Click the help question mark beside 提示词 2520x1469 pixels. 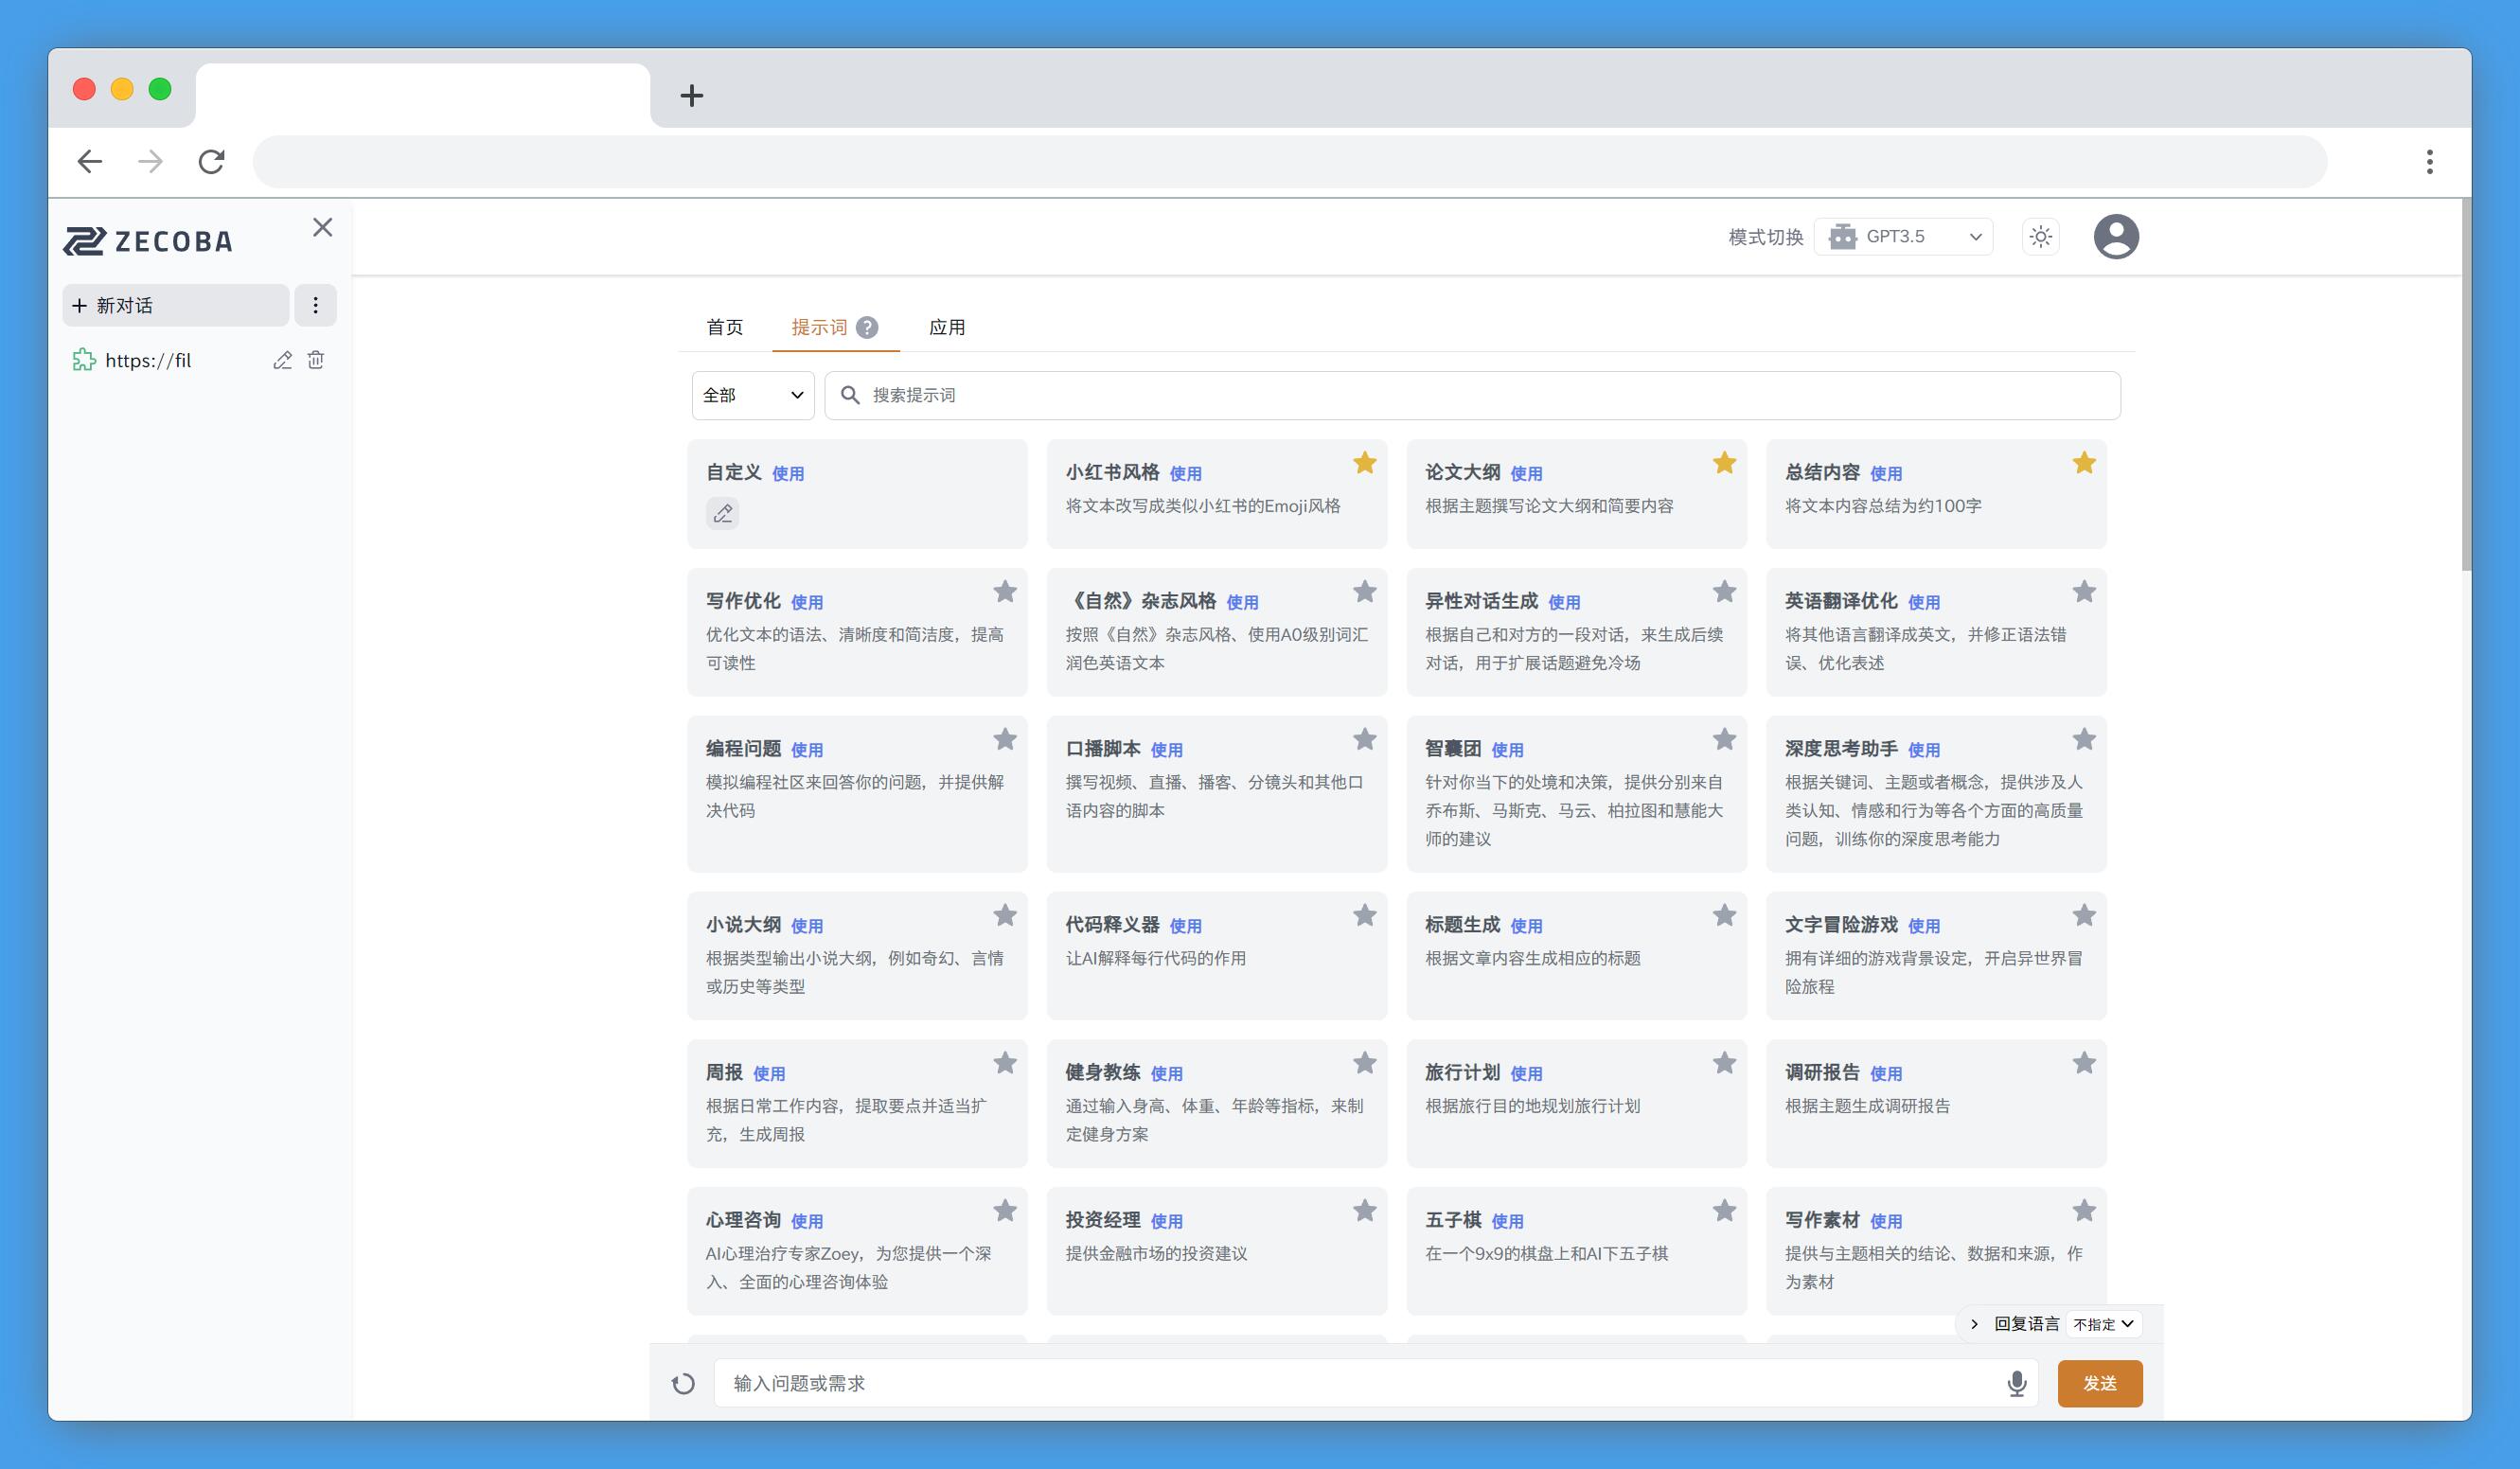click(867, 328)
